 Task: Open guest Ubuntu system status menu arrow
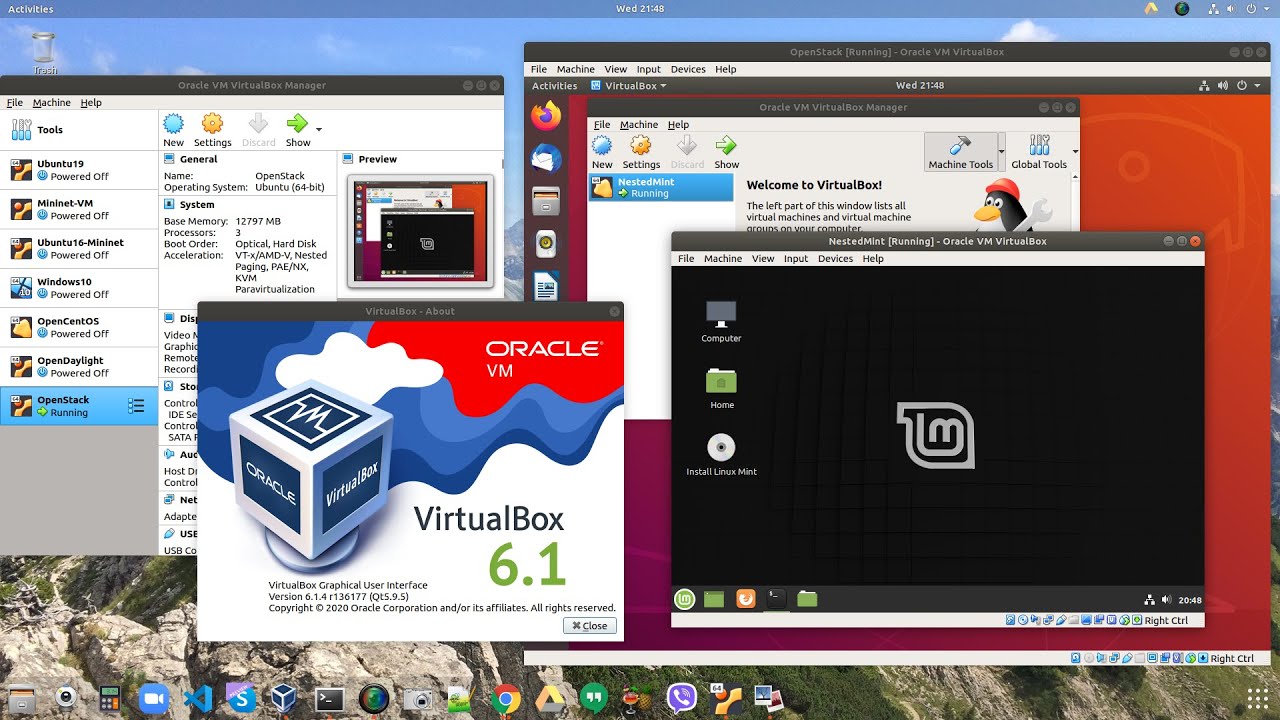coord(1257,85)
